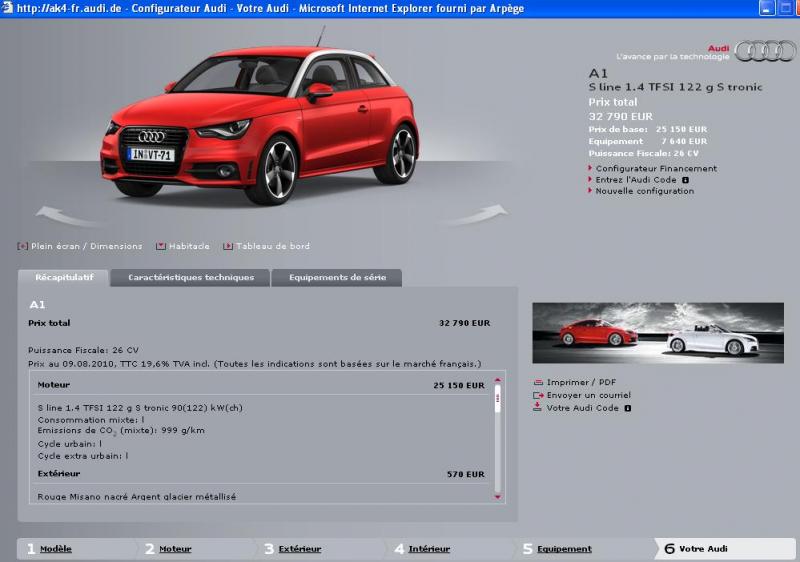Viewport: 800px width, 562px height.
Task: Click 'Puissance Fiscale: 26 CV' in summary panel
Action: tap(83, 350)
